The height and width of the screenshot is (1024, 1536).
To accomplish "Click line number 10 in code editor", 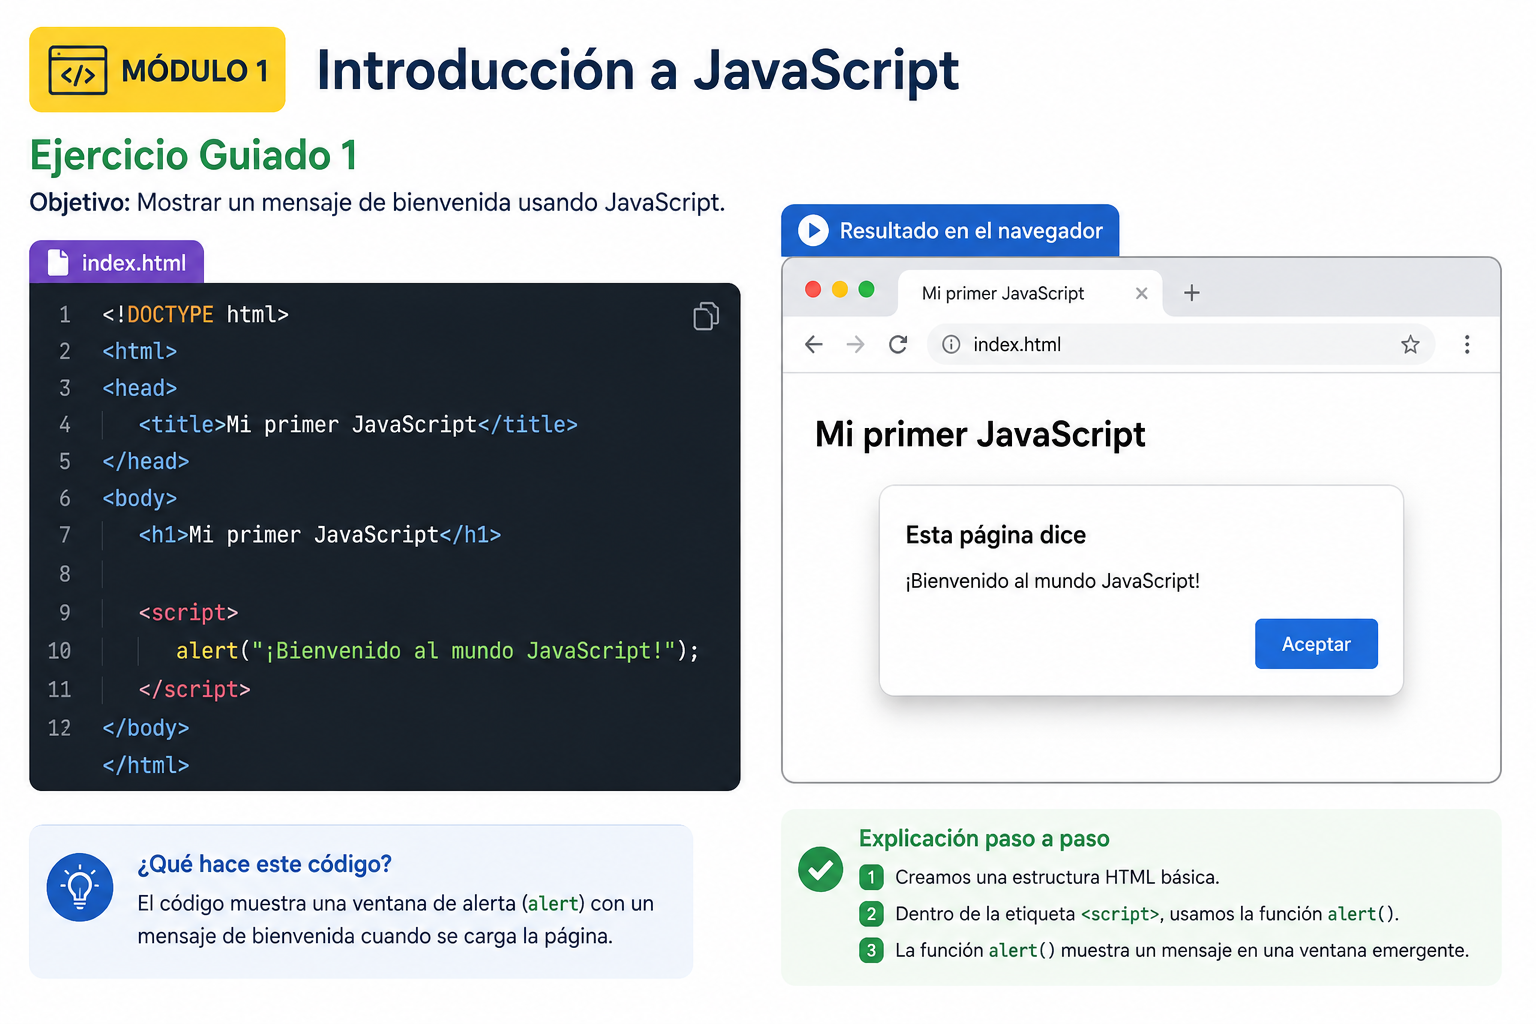I will pos(59,651).
